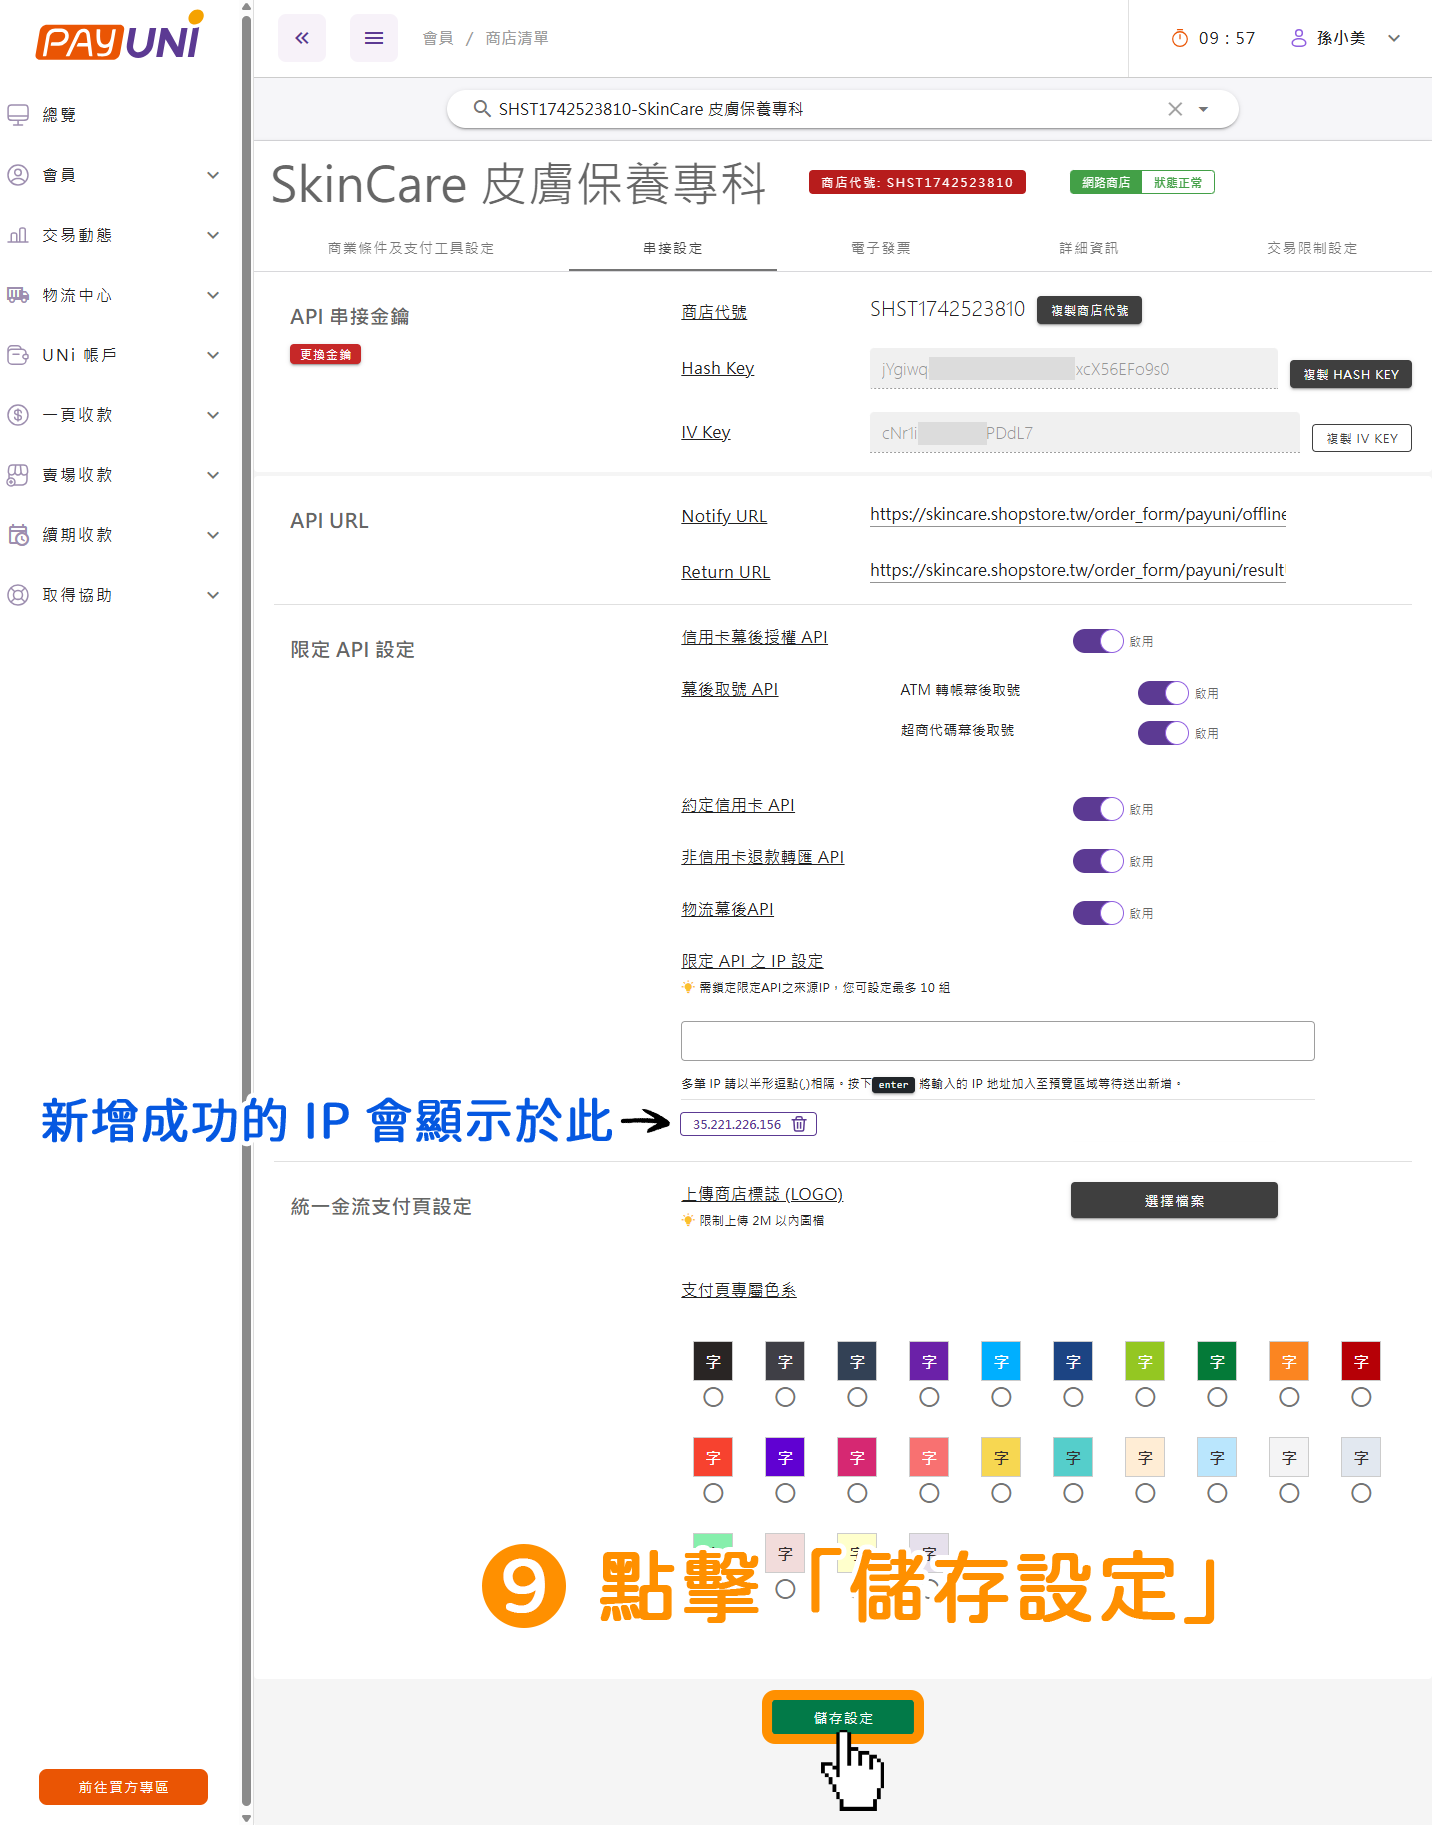Select radio under the dark red swatch
The width and height of the screenshot is (1432, 1825).
click(1361, 1397)
